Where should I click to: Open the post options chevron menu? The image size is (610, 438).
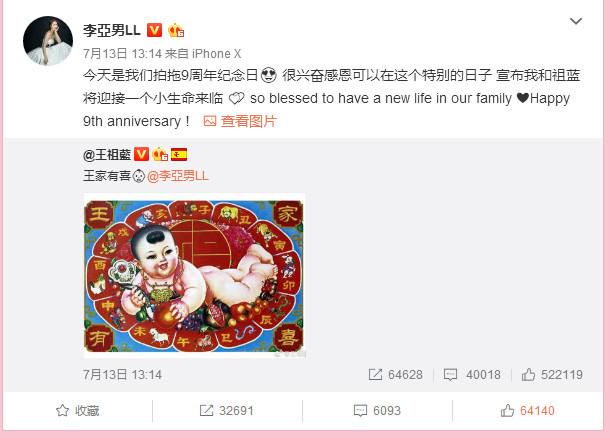[x=575, y=21]
